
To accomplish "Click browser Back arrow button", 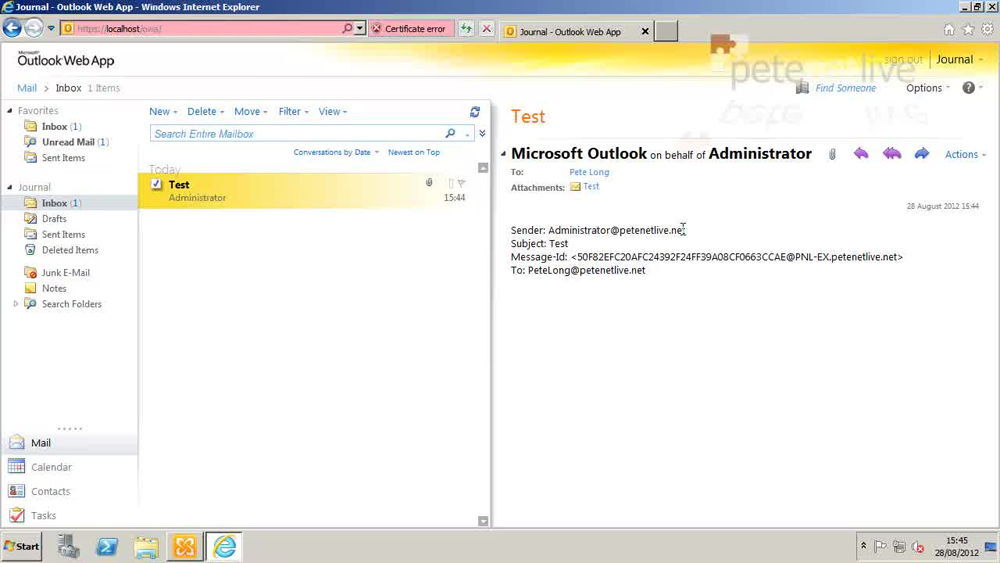I will point(12,28).
